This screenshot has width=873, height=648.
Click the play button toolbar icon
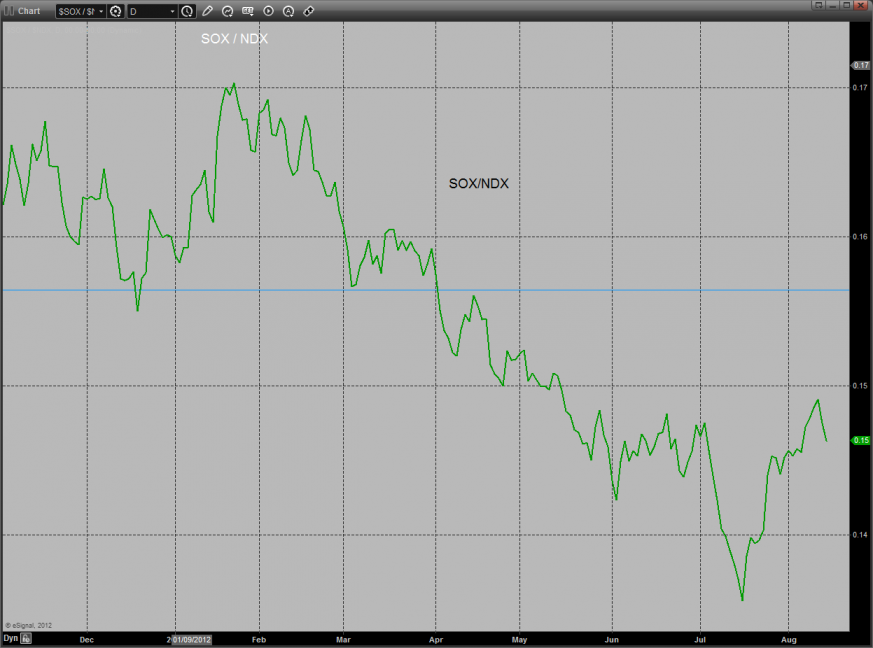click(268, 11)
